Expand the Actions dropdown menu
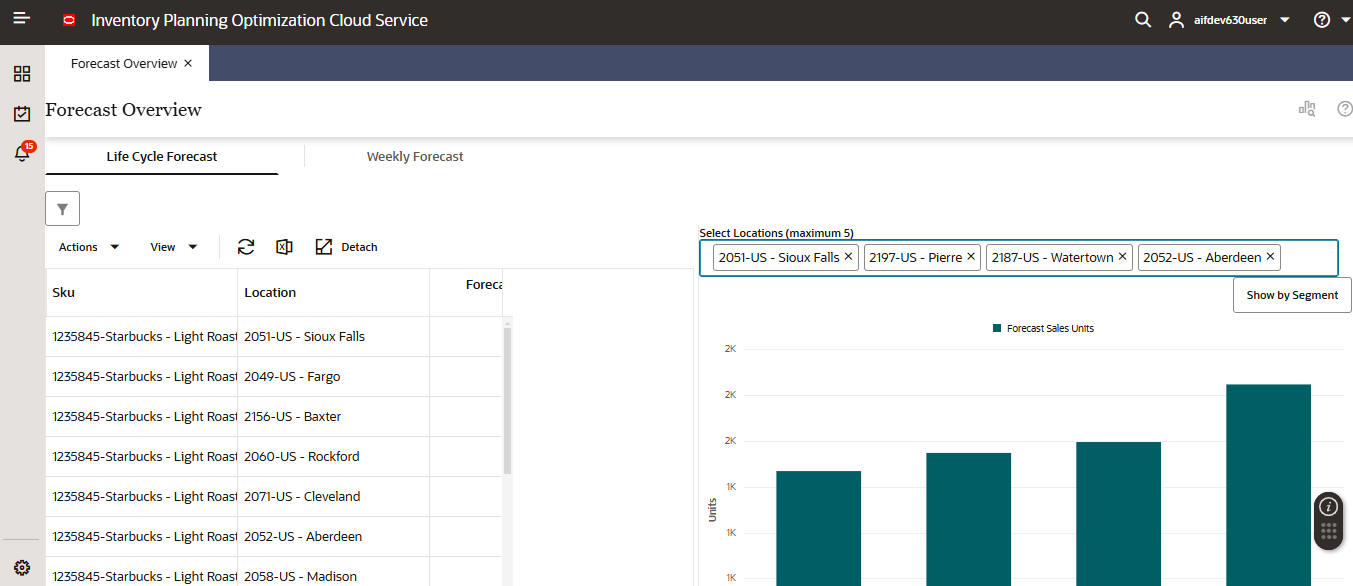This screenshot has height=586, width=1353. coord(89,247)
